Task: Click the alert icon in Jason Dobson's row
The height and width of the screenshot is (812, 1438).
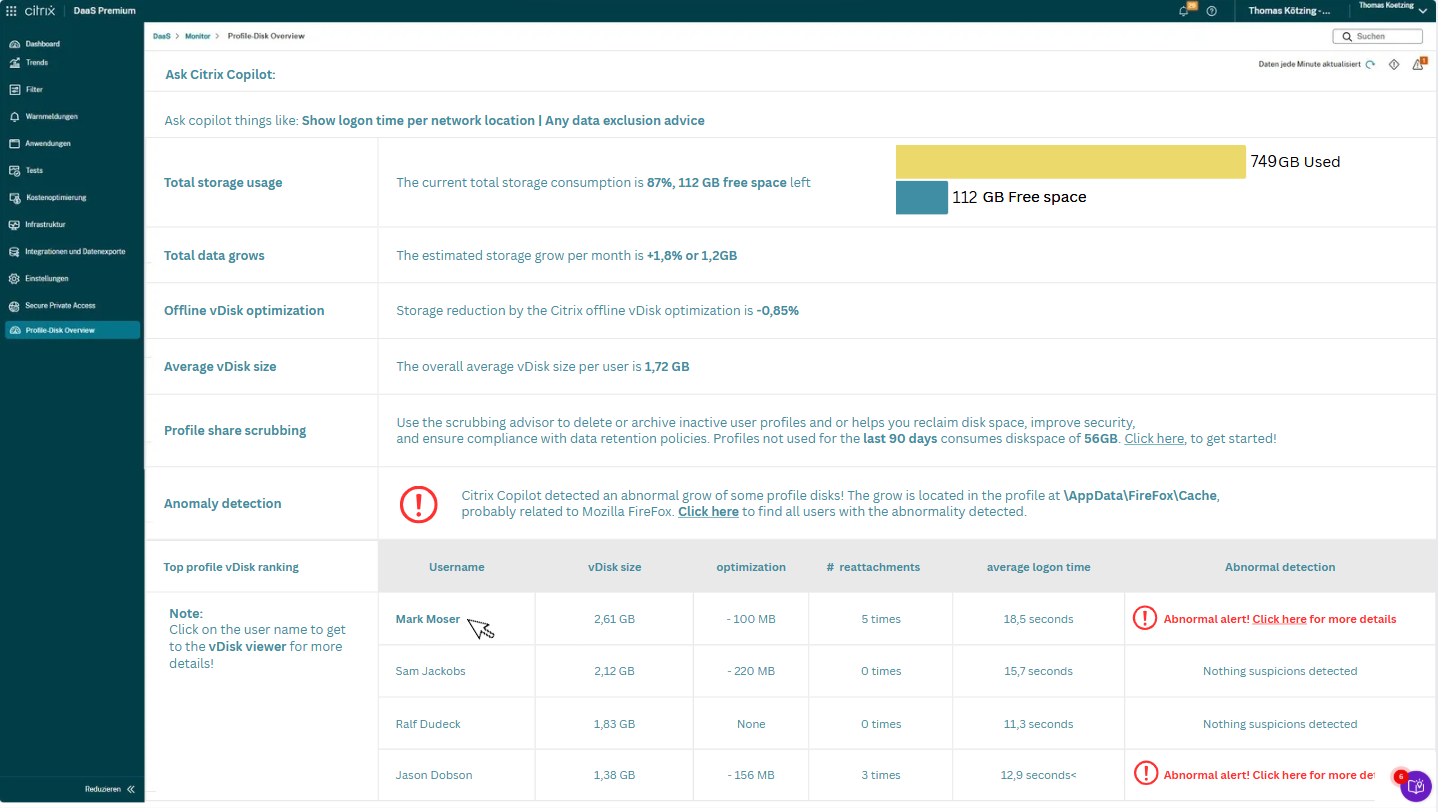Action: click(1146, 774)
